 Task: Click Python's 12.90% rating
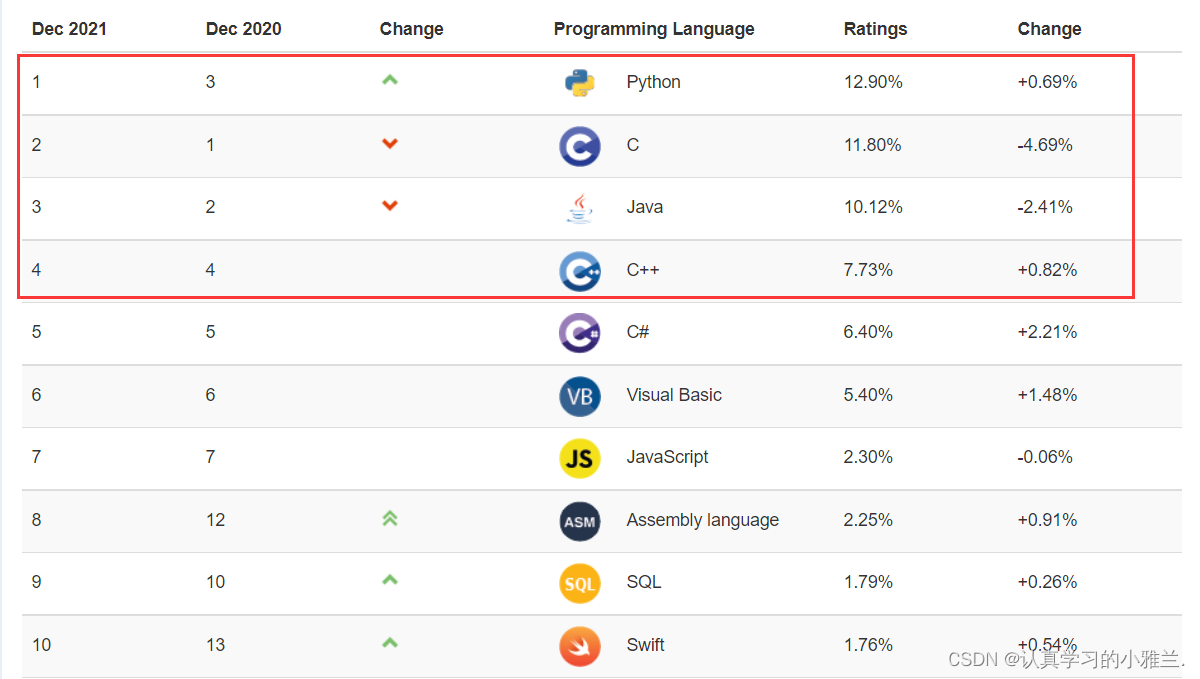pos(873,82)
